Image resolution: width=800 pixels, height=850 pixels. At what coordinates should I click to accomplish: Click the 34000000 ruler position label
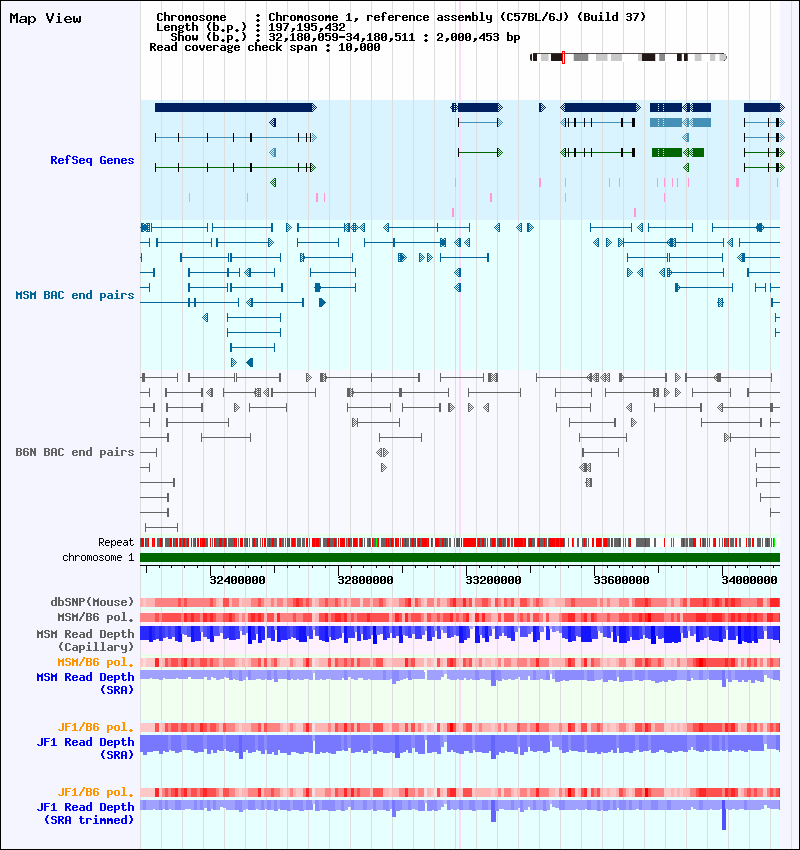click(x=749, y=580)
